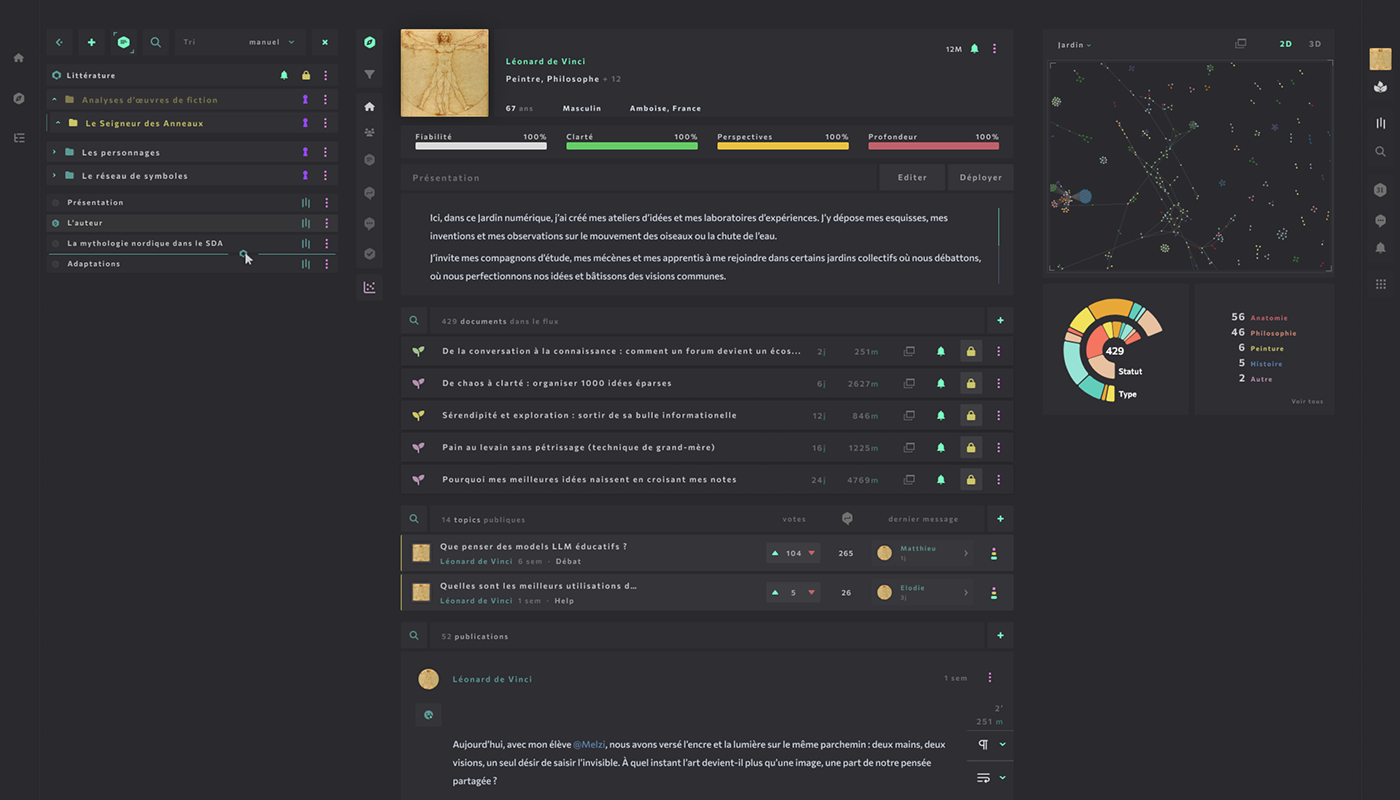The height and width of the screenshot is (800, 1400).
Task: Open the apps grid icon in right sidebar
Action: click(1380, 284)
